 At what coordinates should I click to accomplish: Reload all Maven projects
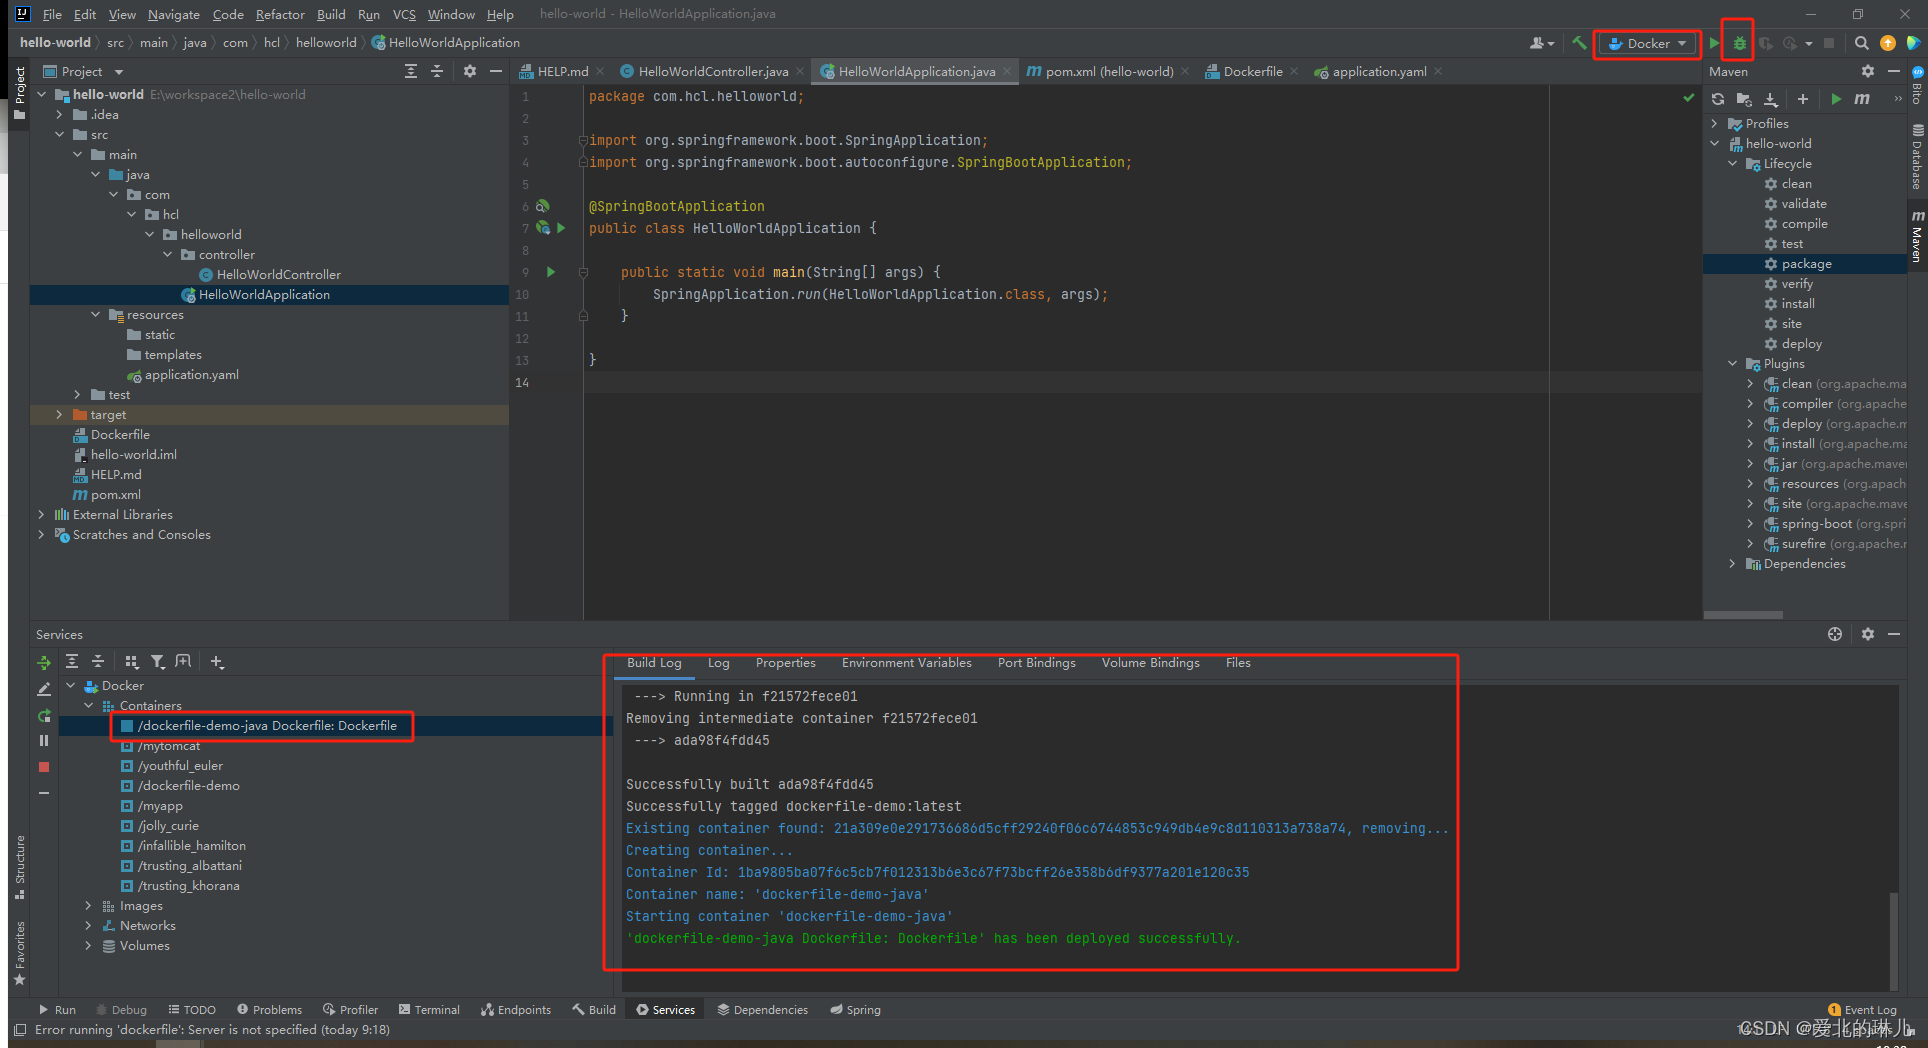(1718, 99)
